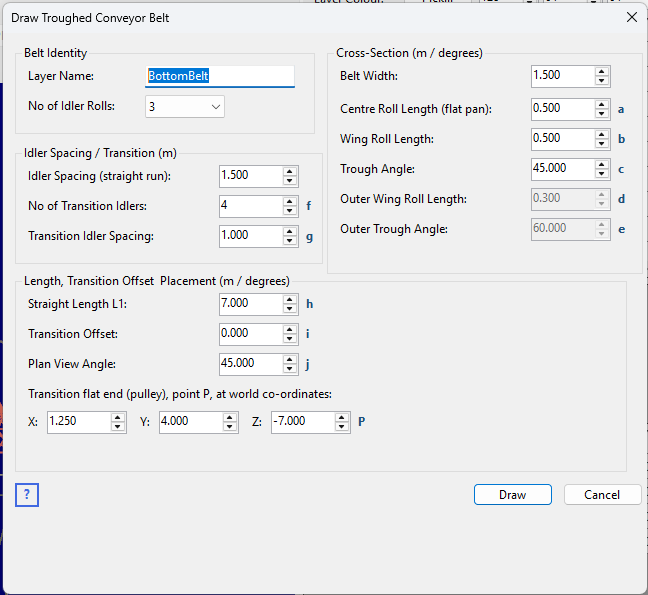Screen dimensions: 648x595
Task: Click the blue 'P' point reference letter
Action: (x=362, y=422)
